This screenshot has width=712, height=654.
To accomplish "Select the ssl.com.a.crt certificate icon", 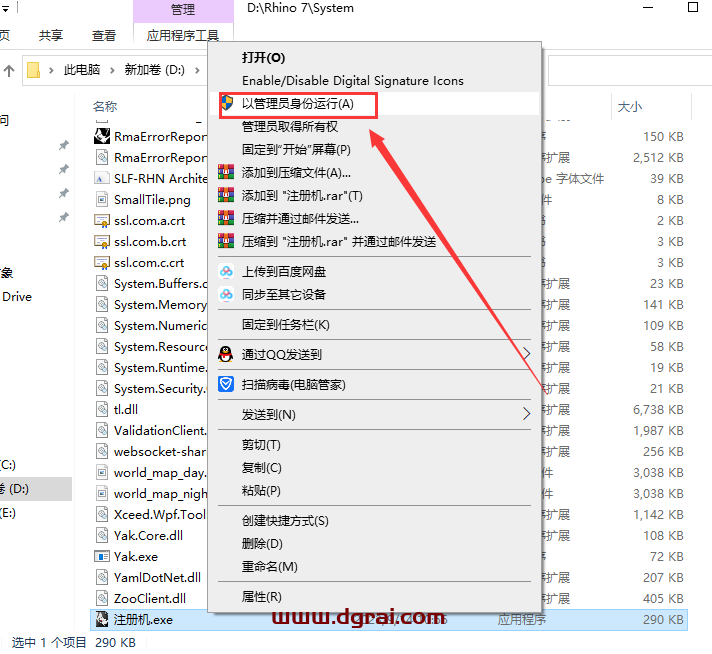I will [x=102, y=221].
